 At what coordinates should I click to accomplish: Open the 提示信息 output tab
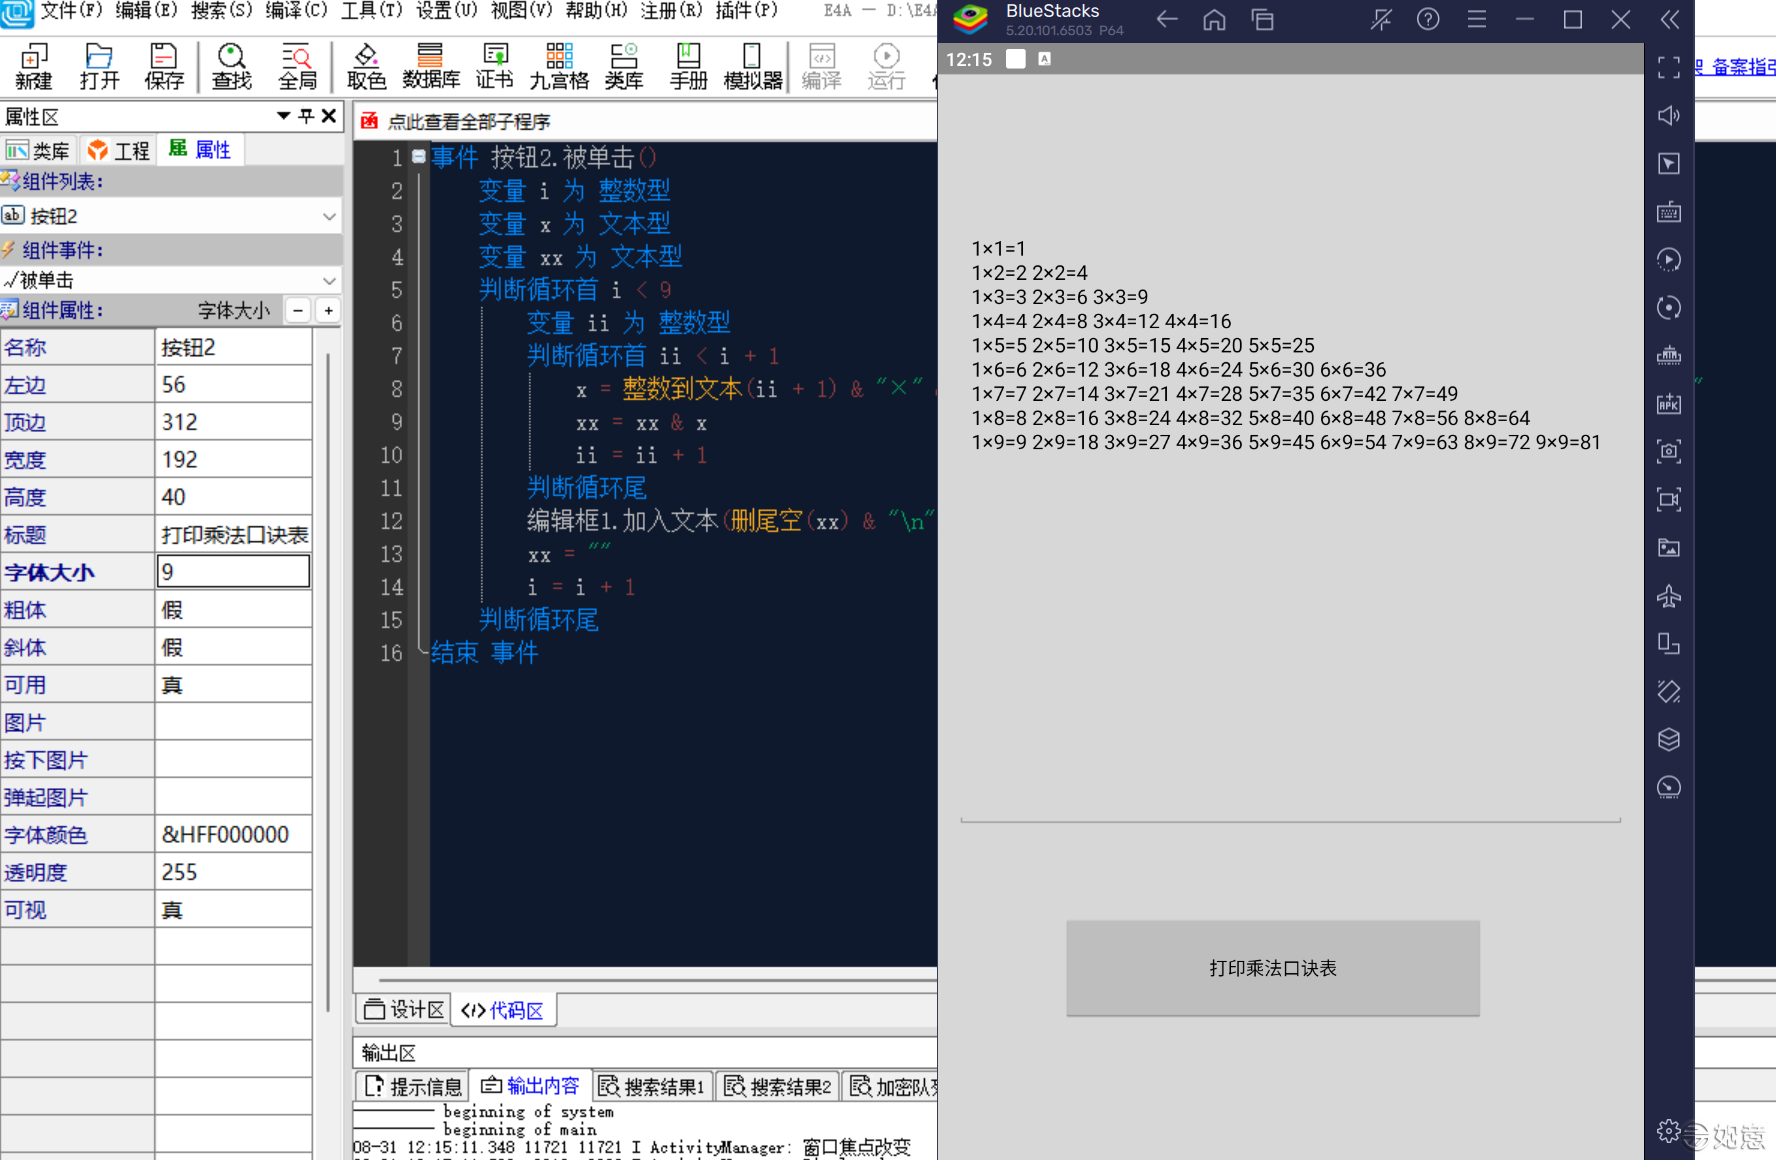pos(413,1086)
